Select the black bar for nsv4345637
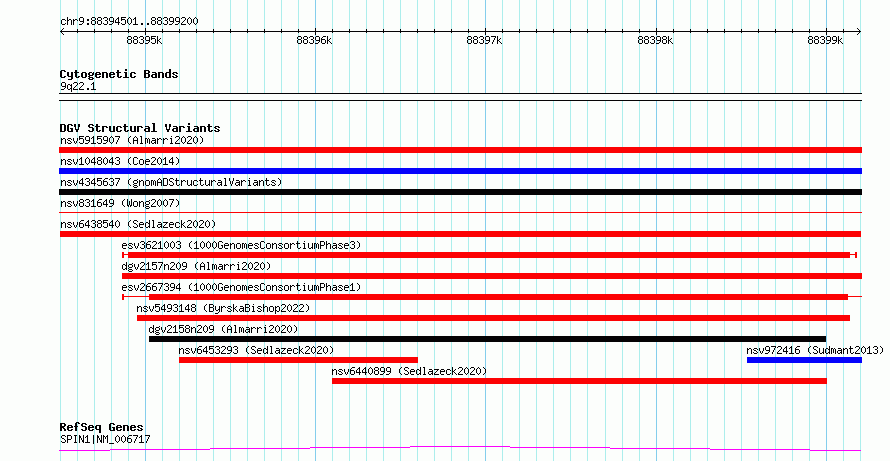 click(460, 192)
